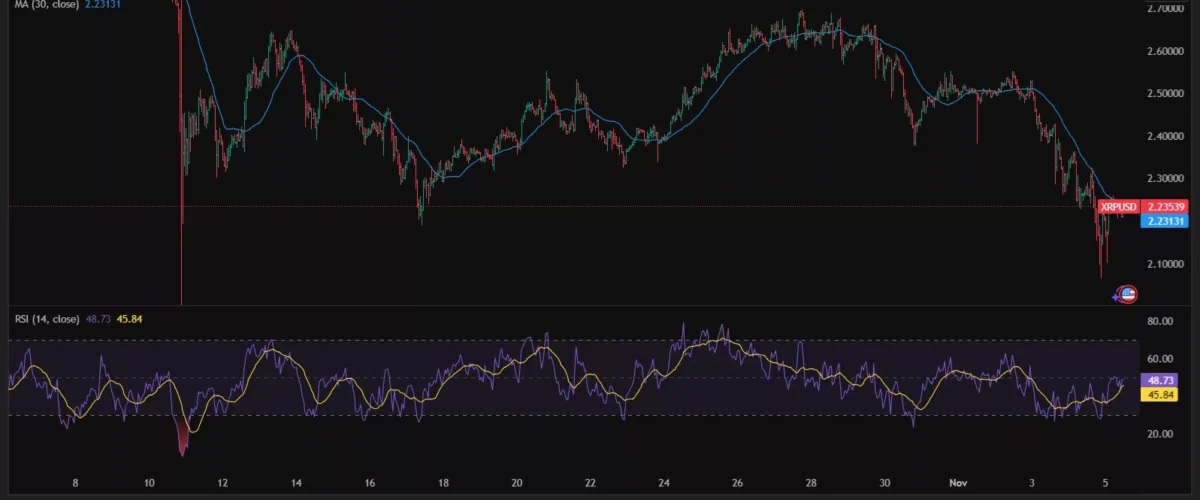Click the purple 48.73 RSI axis tag
The height and width of the screenshot is (500, 1200).
point(1163,381)
